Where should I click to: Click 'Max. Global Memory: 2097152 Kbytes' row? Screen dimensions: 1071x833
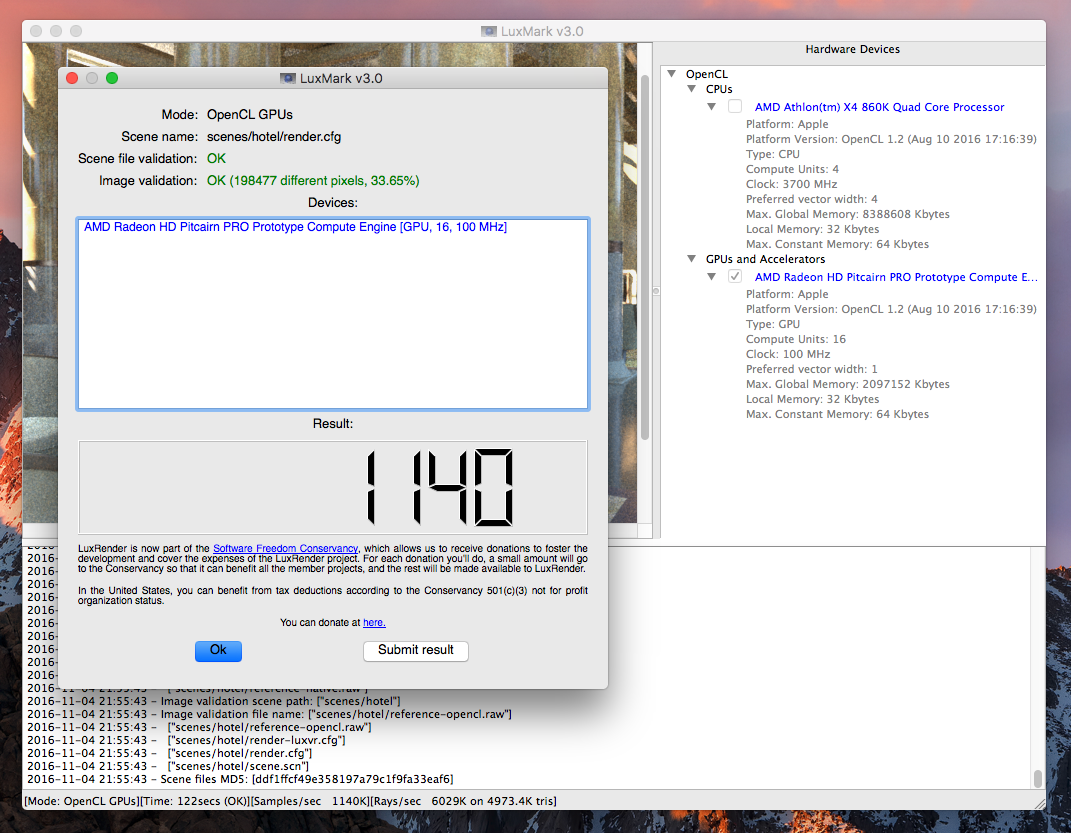click(x=848, y=384)
